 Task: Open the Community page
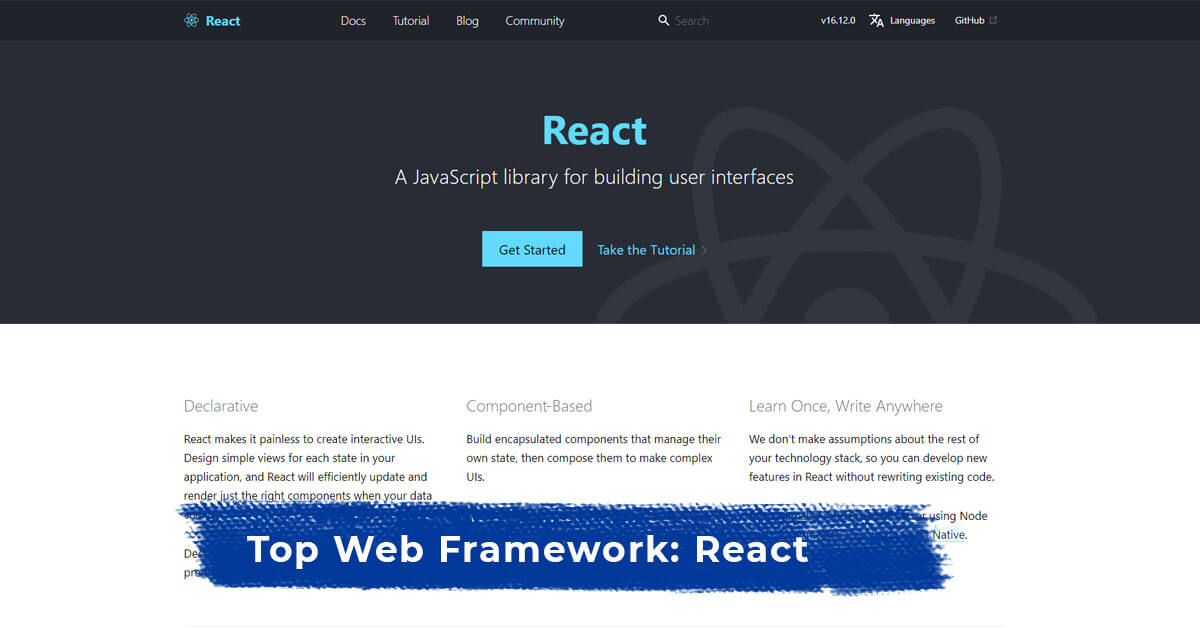pos(534,20)
